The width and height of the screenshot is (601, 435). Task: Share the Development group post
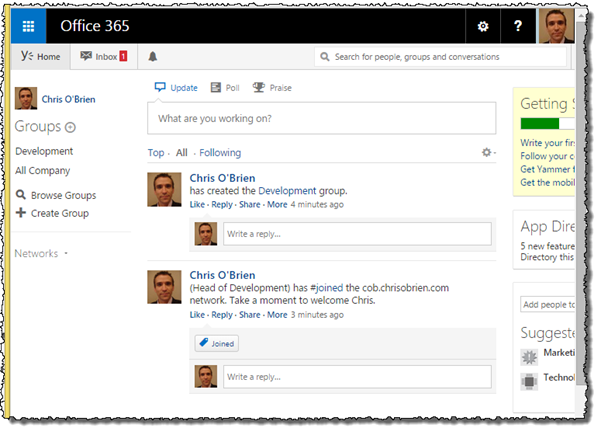[x=250, y=205]
